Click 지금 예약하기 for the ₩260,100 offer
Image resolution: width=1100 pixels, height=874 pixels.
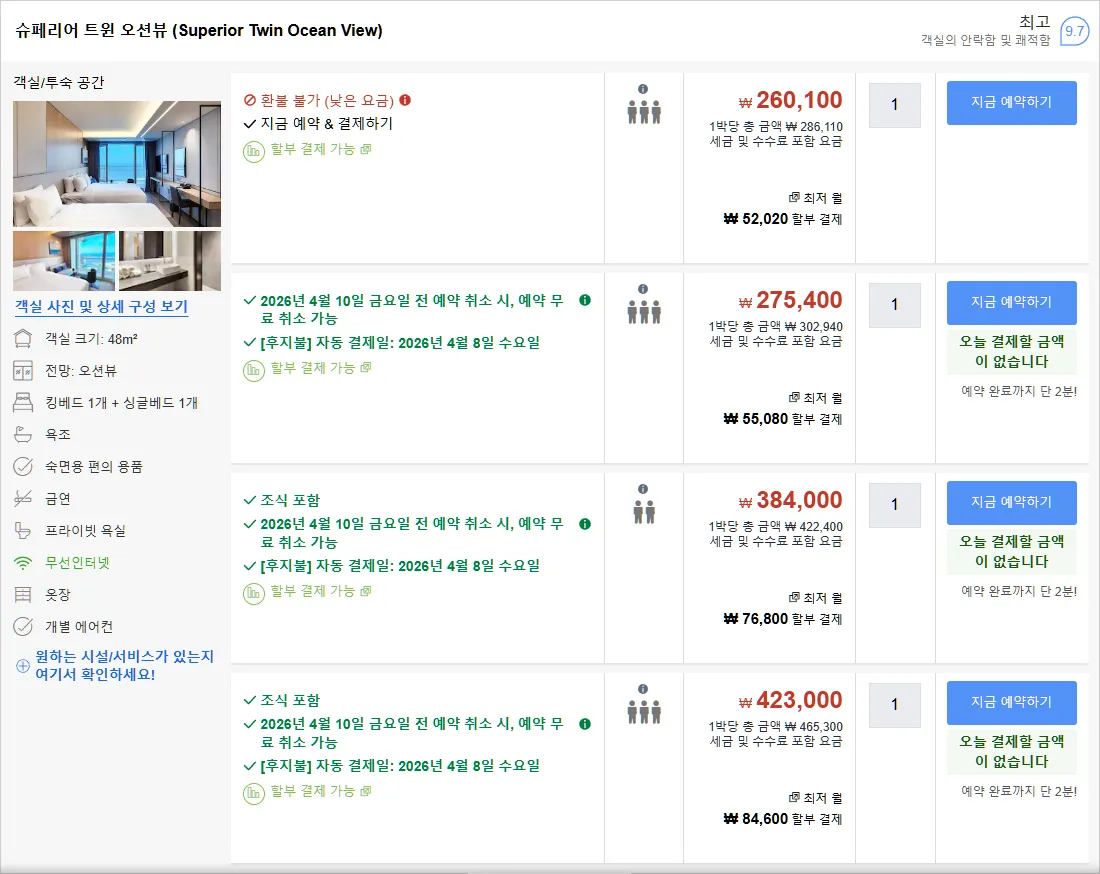click(x=1012, y=102)
